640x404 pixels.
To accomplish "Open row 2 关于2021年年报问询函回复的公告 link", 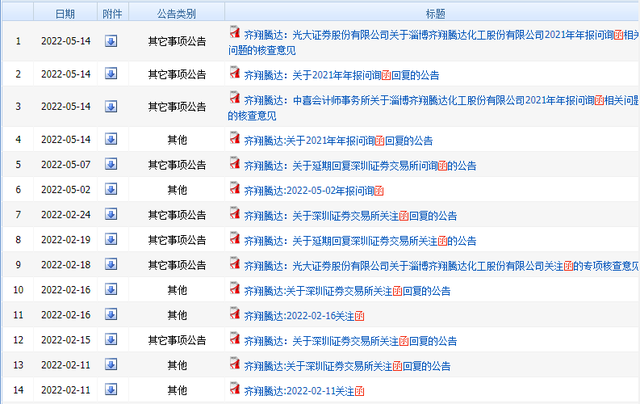I will (x=342, y=75).
